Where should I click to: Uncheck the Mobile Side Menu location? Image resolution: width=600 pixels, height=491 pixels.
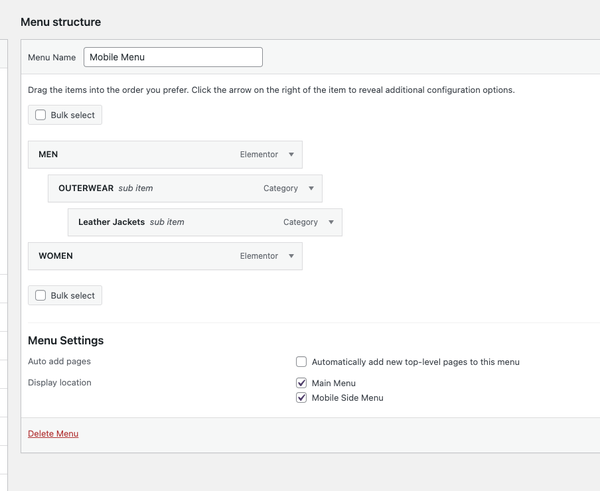(x=302, y=398)
